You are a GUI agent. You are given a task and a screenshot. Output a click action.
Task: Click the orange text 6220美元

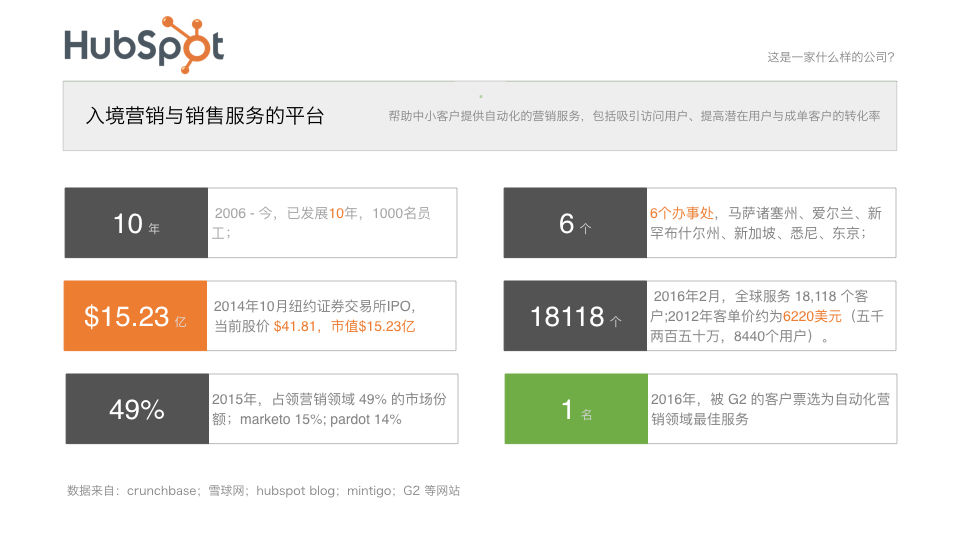coord(812,317)
